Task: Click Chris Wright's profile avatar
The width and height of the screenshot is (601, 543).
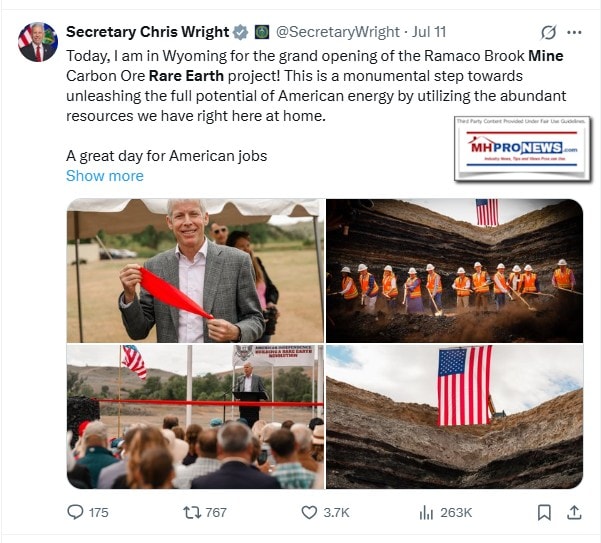Action: (x=35, y=40)
